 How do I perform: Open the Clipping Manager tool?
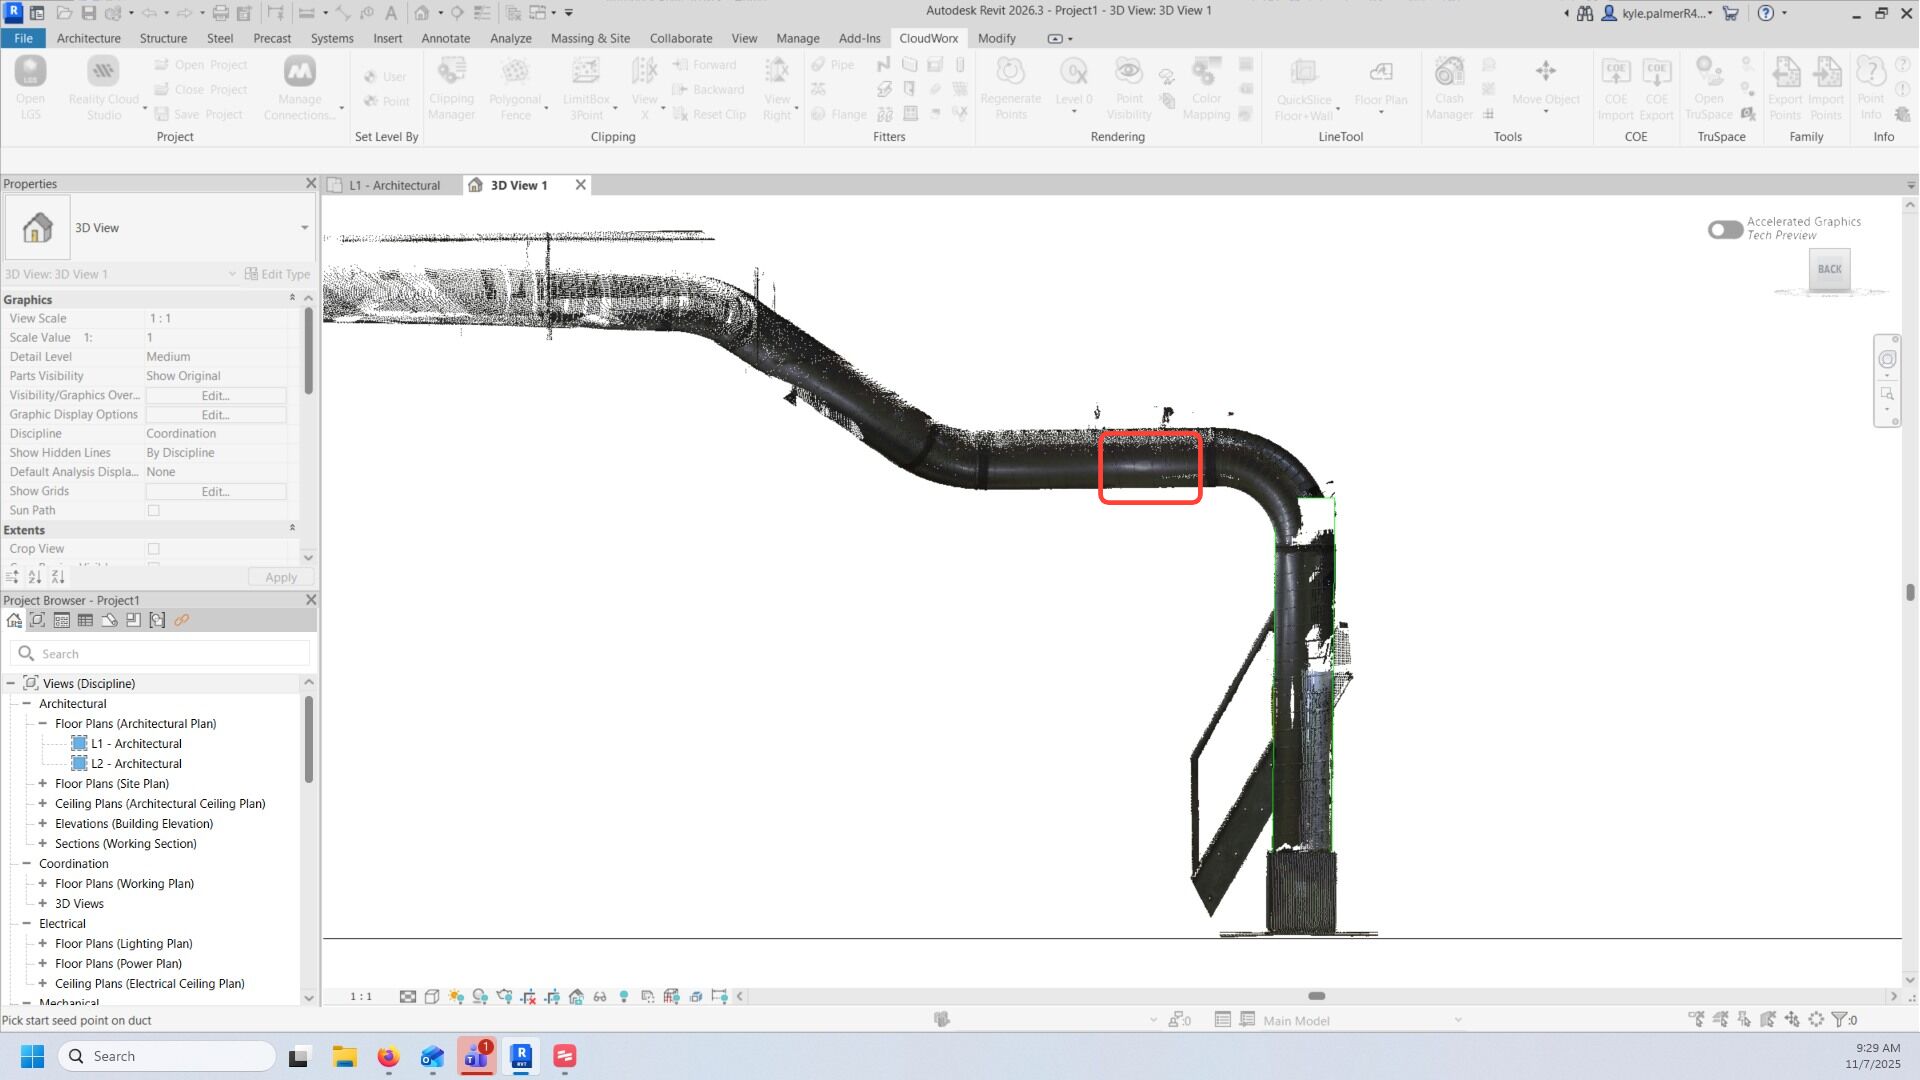tap(451, 86)
